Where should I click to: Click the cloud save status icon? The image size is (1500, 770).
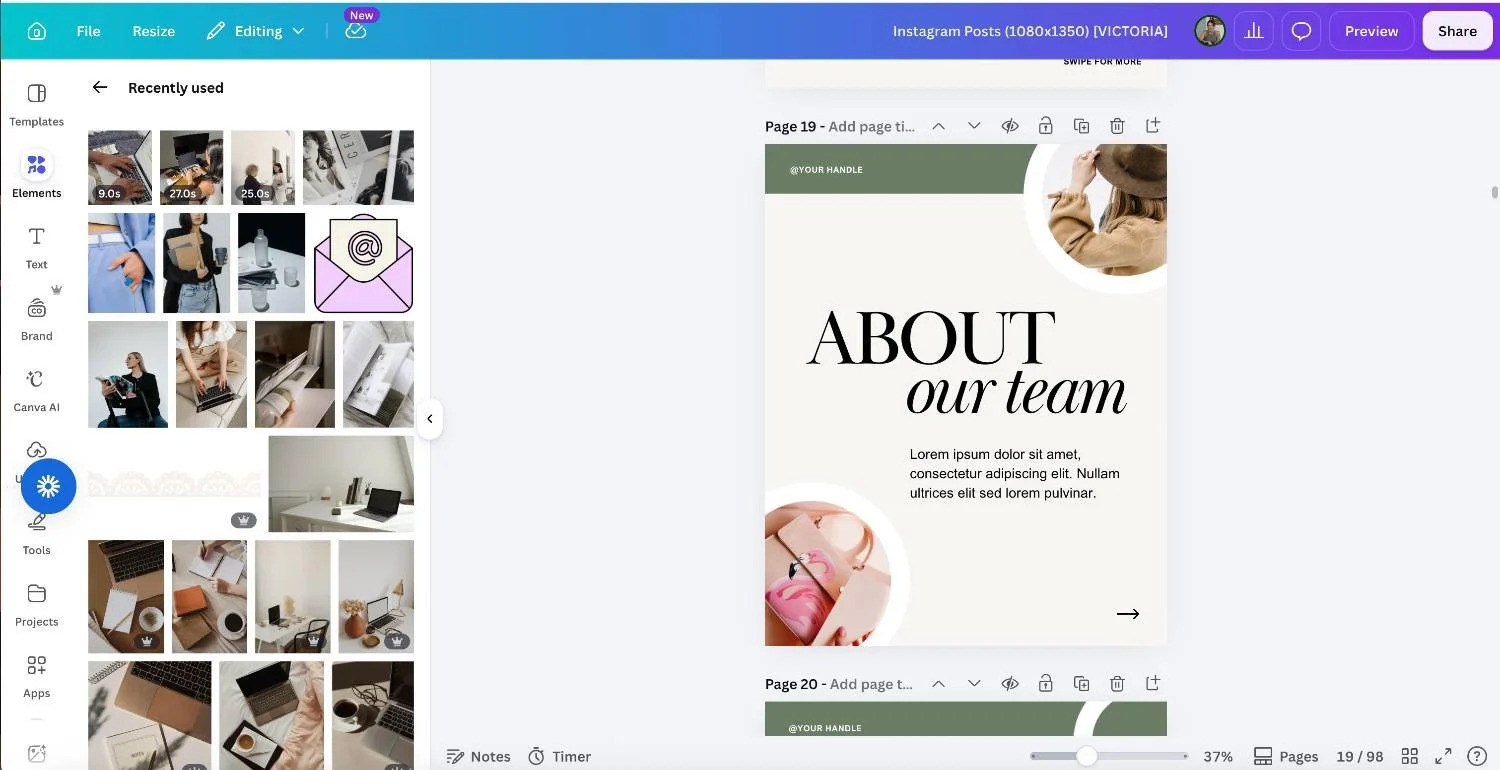coord(356,31)
